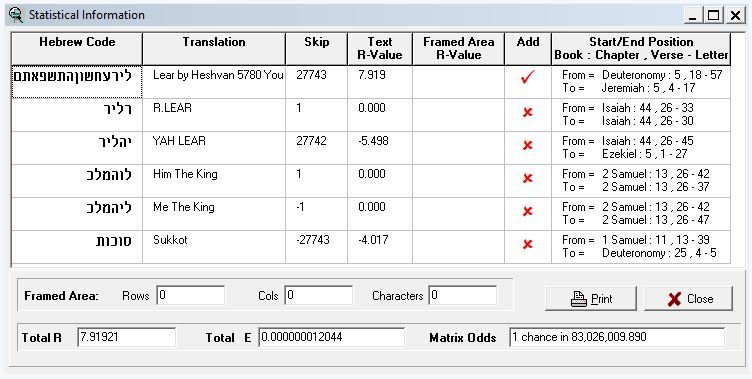752x379 pixels.
Task: Maximize the Statistical Information window
Action: click(x=714, y=15)
